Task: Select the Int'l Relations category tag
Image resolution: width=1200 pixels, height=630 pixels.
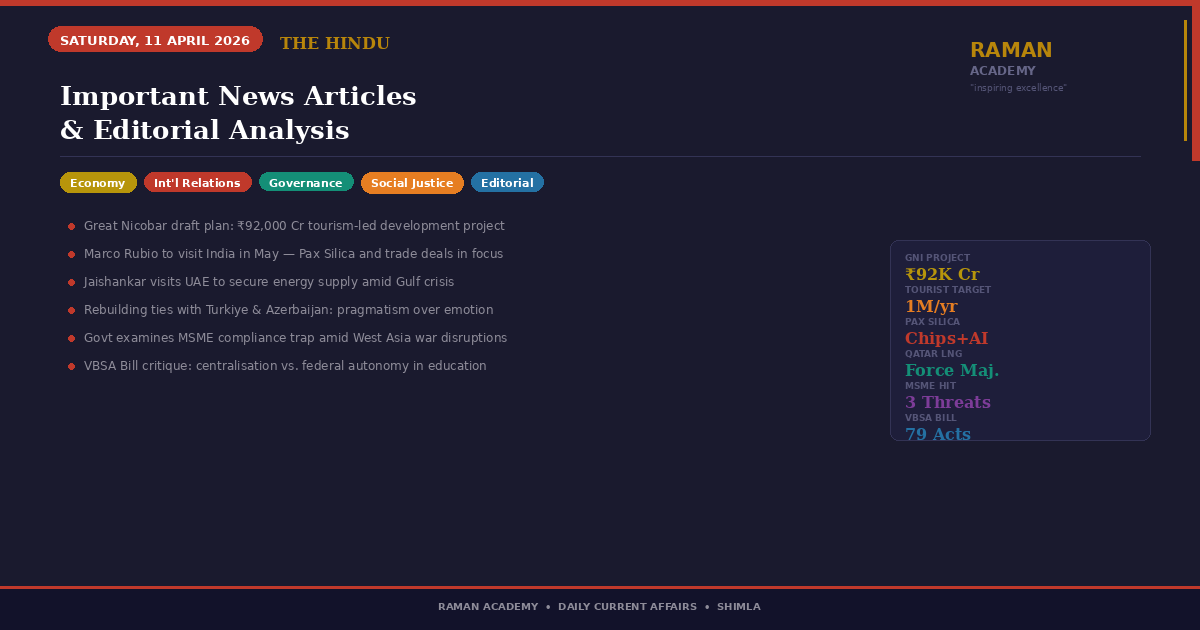Action: (197, 183)
